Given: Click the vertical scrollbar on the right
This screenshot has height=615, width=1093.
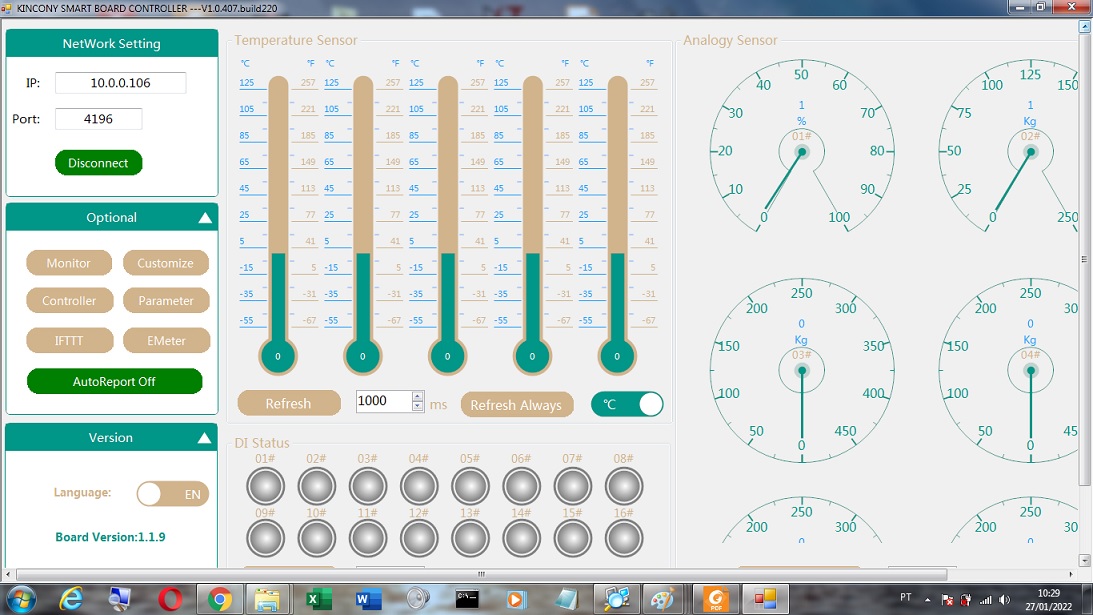Looking at the screenshot, I should 1085,258.
